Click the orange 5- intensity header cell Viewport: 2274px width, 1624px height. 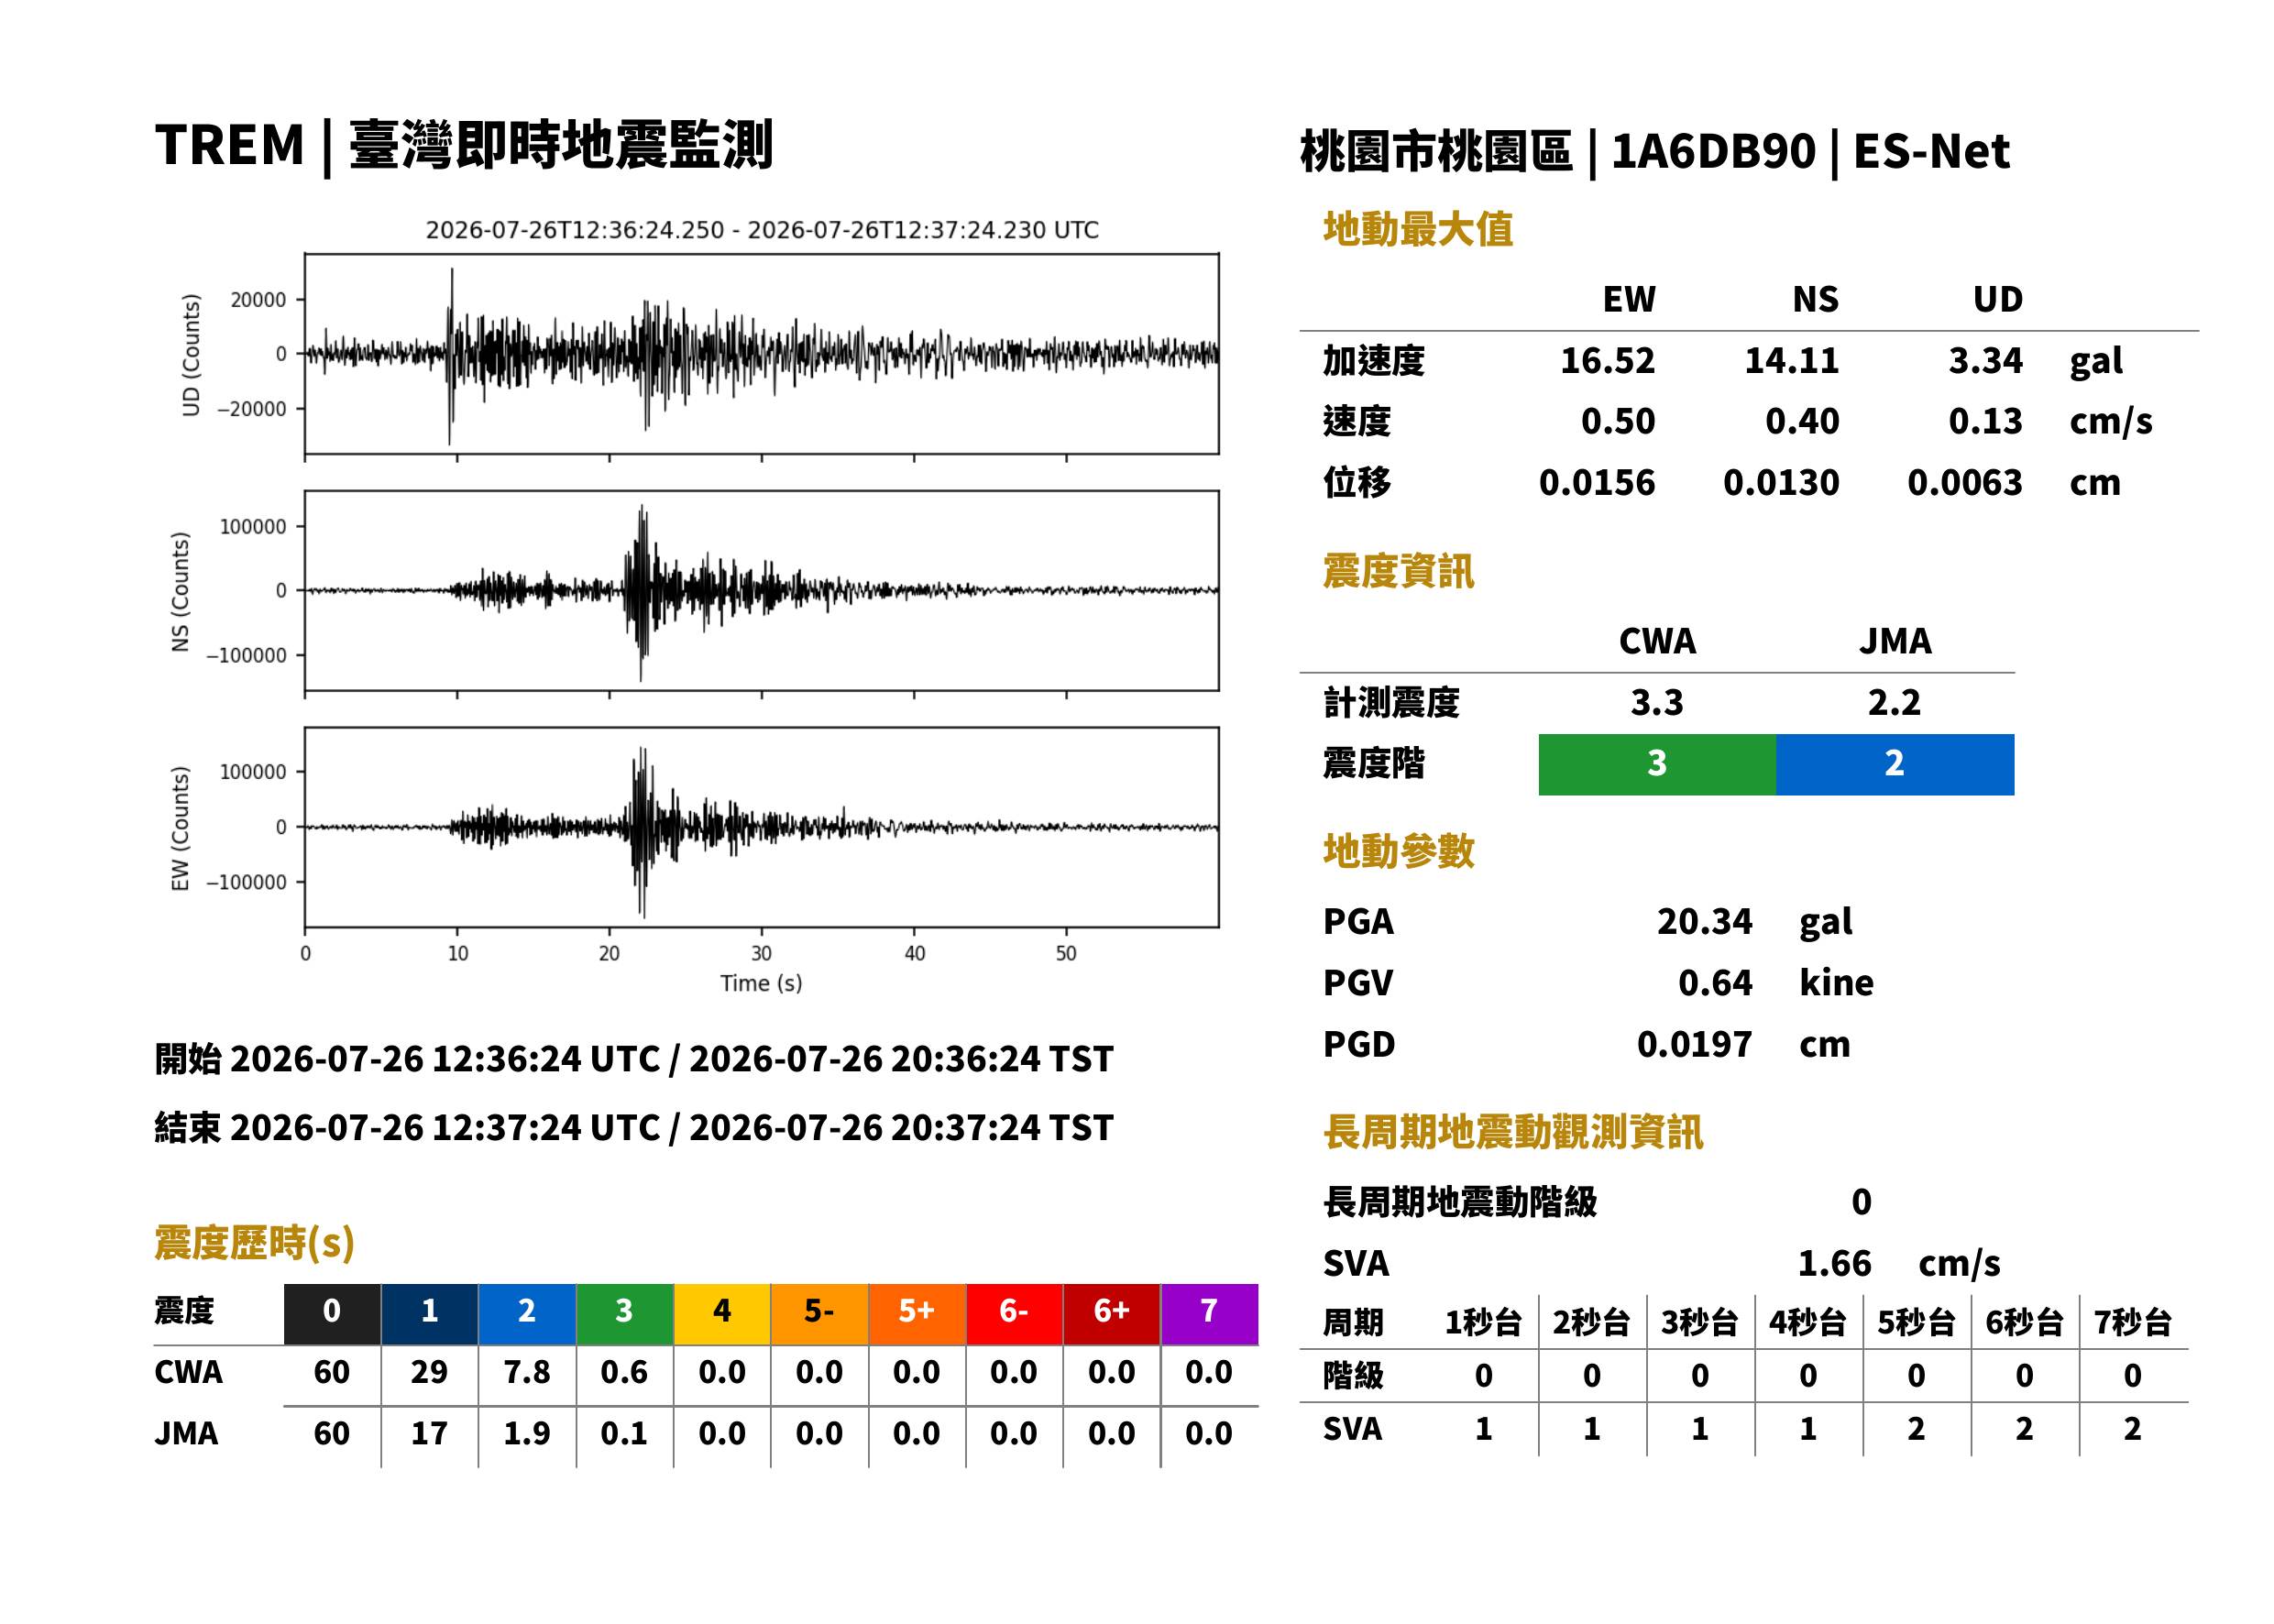[x=819, y=1314]
